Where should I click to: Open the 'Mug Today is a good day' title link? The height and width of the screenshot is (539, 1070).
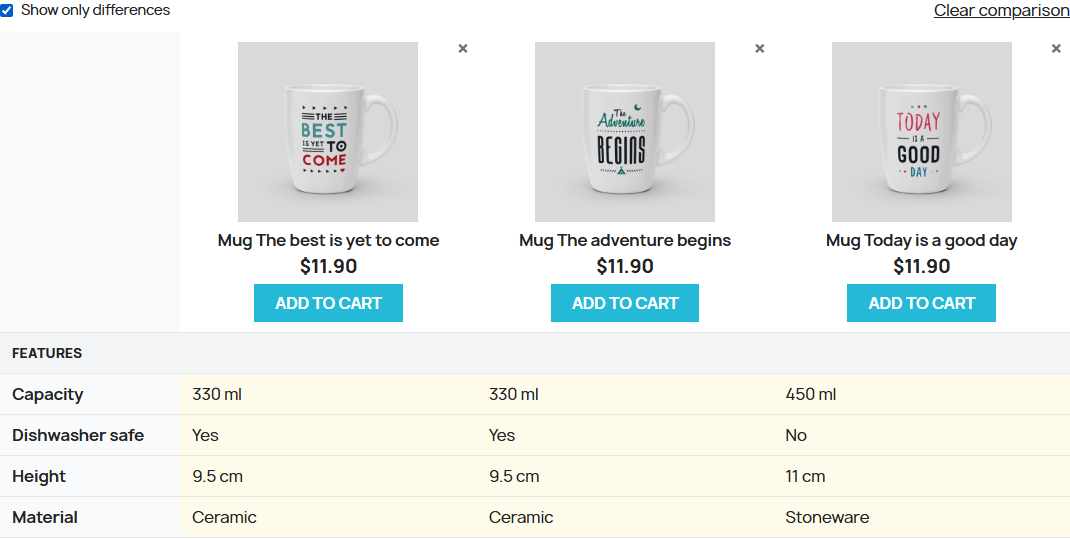922,241
